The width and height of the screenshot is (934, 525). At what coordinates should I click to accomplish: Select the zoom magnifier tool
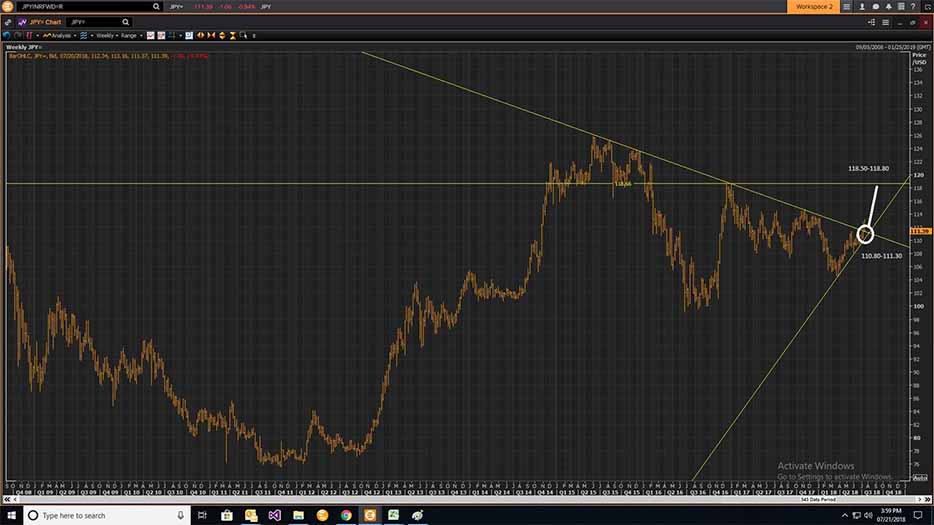(243, 36)
